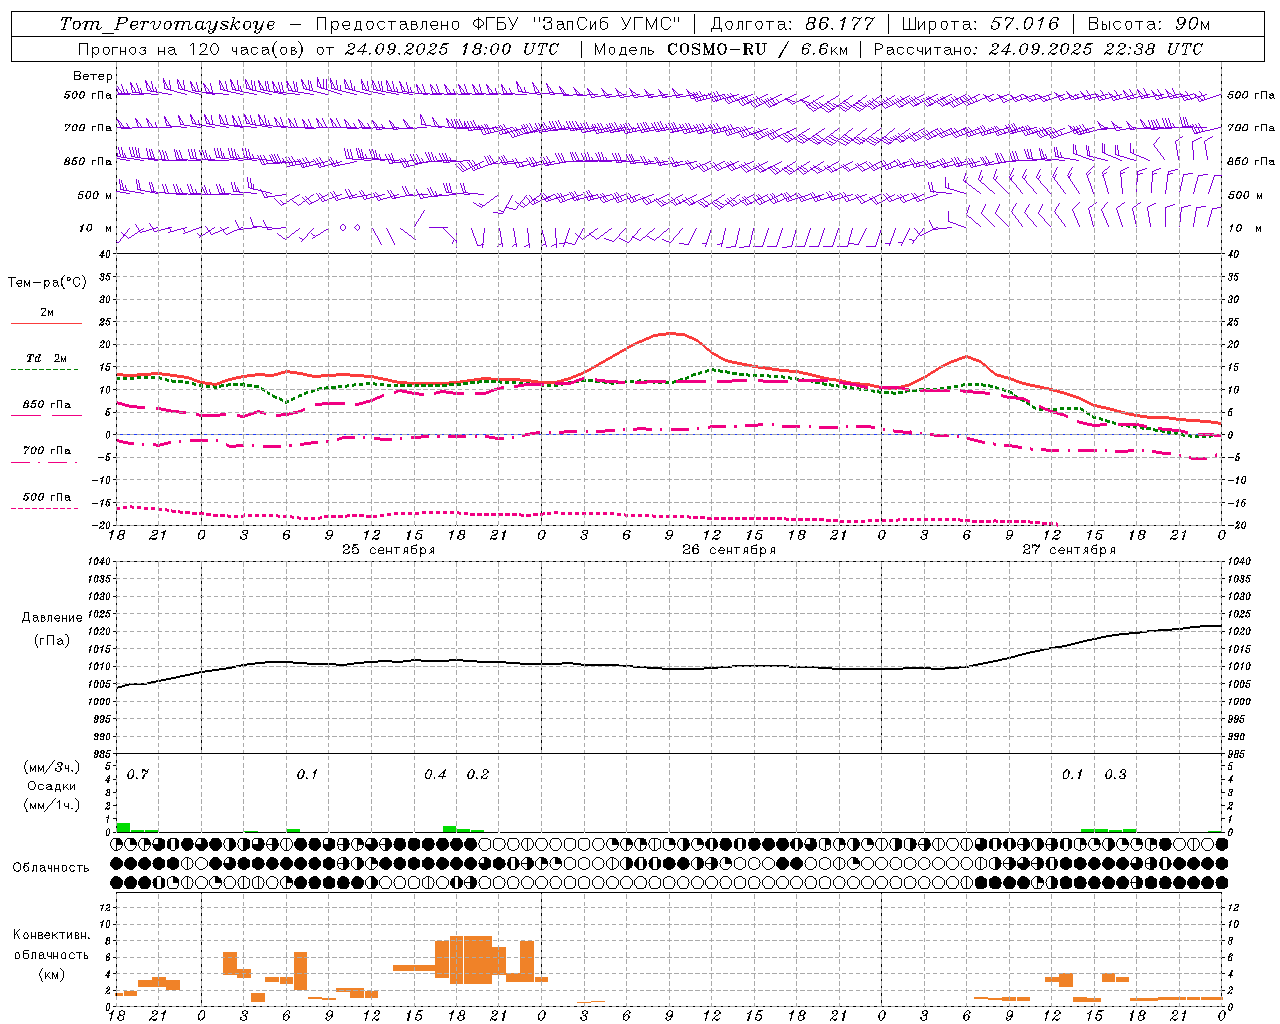
Task: Click the '0.2' precipitation amount value
Action: coord(478,774)
